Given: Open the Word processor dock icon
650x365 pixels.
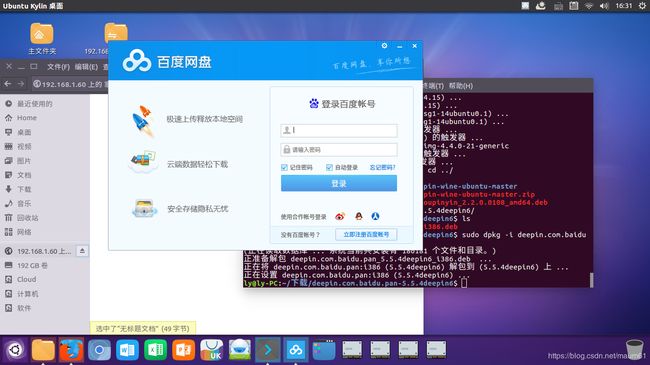Looking at the screenshot, I should point(127,350).
